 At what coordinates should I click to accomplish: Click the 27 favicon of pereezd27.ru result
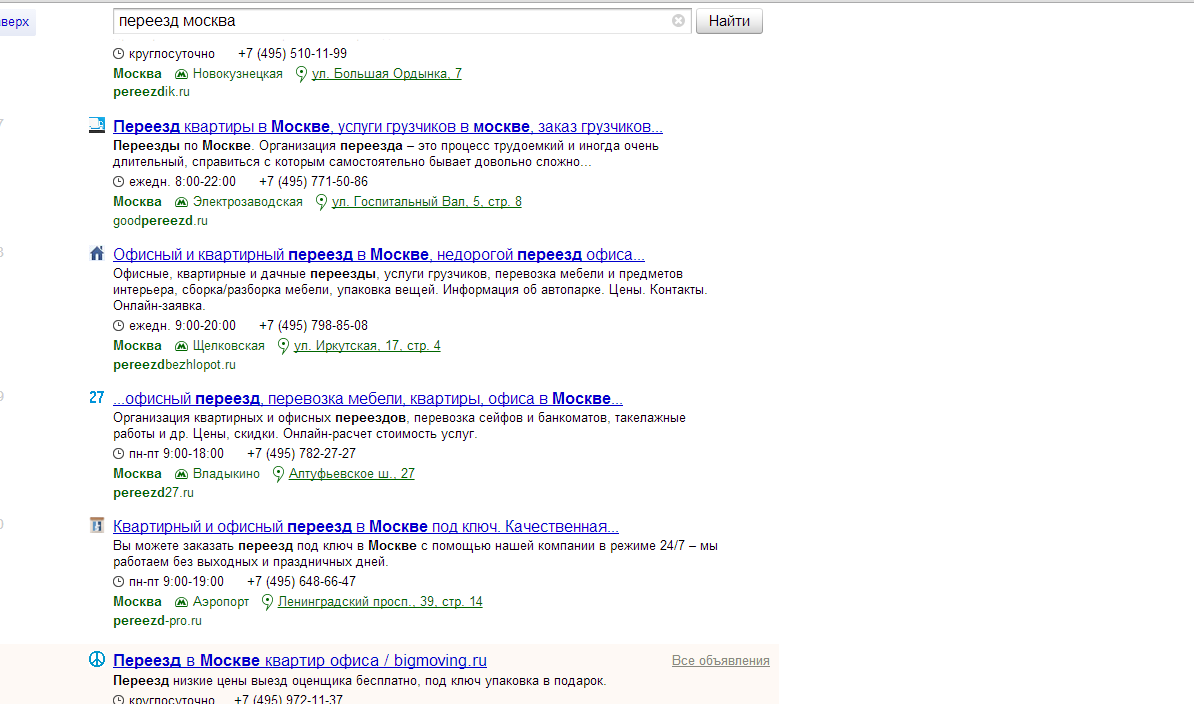coord(97,397)
